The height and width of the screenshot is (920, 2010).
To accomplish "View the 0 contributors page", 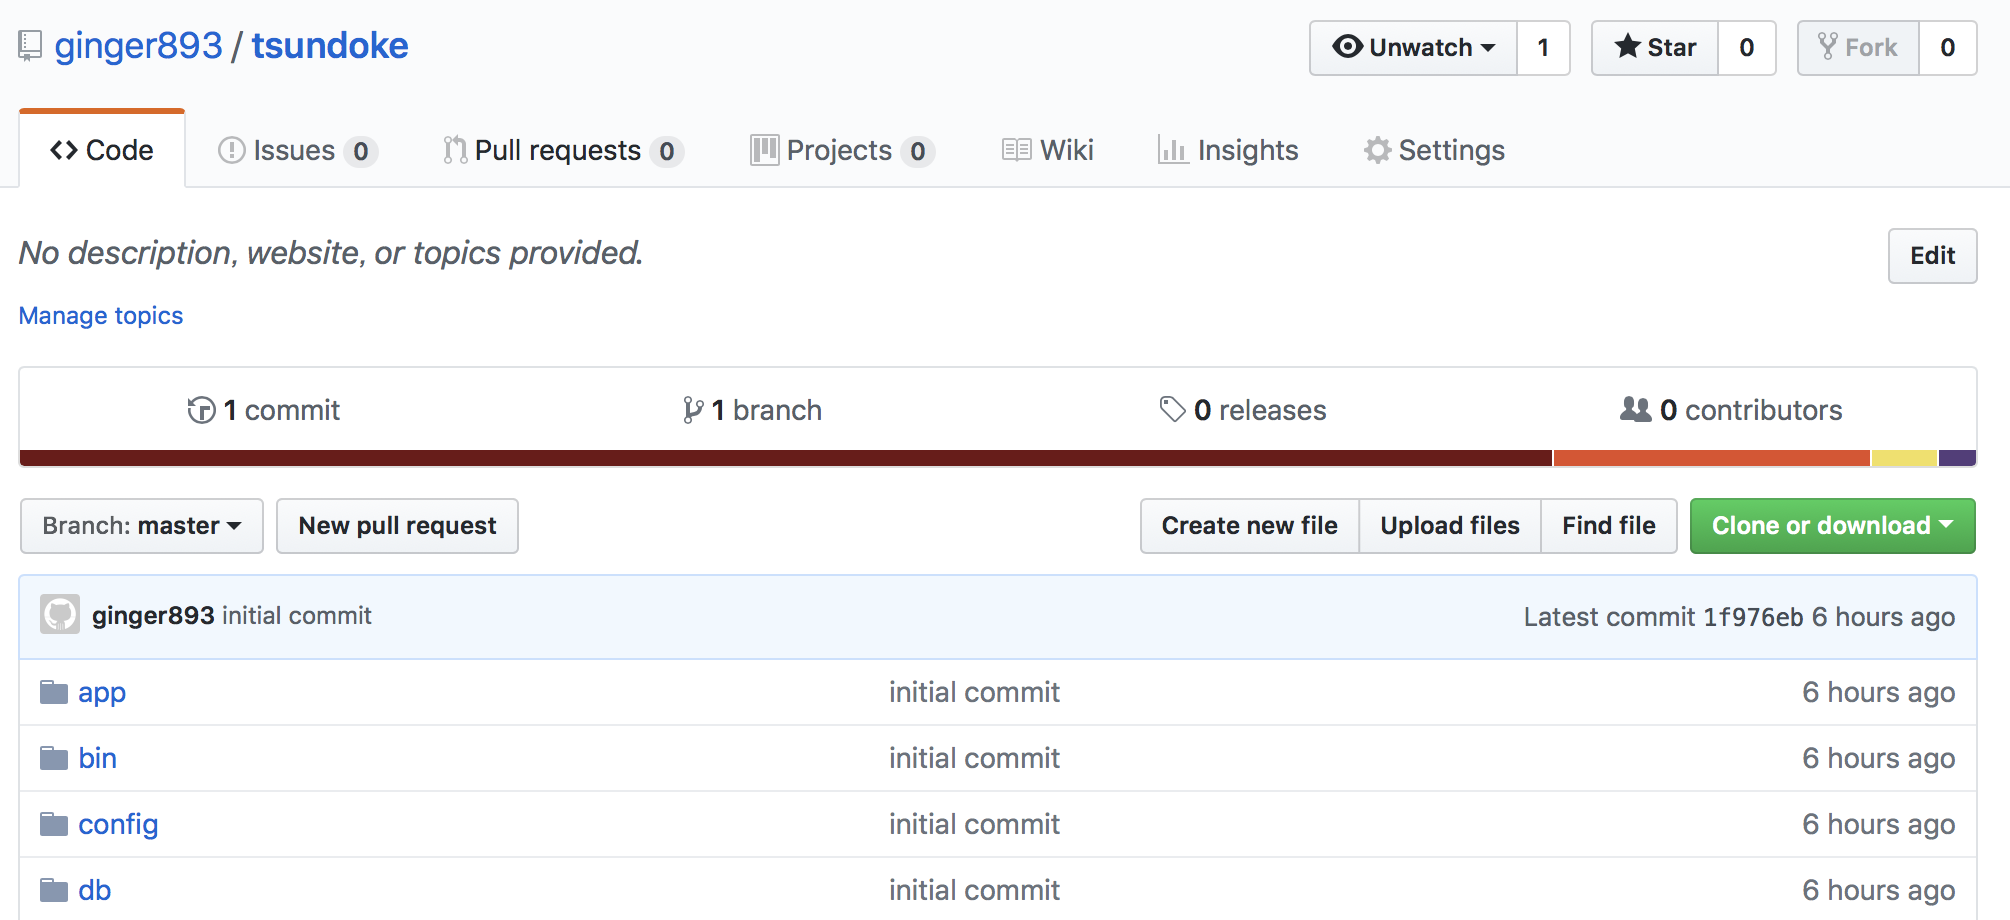I will pos(1731,410).
